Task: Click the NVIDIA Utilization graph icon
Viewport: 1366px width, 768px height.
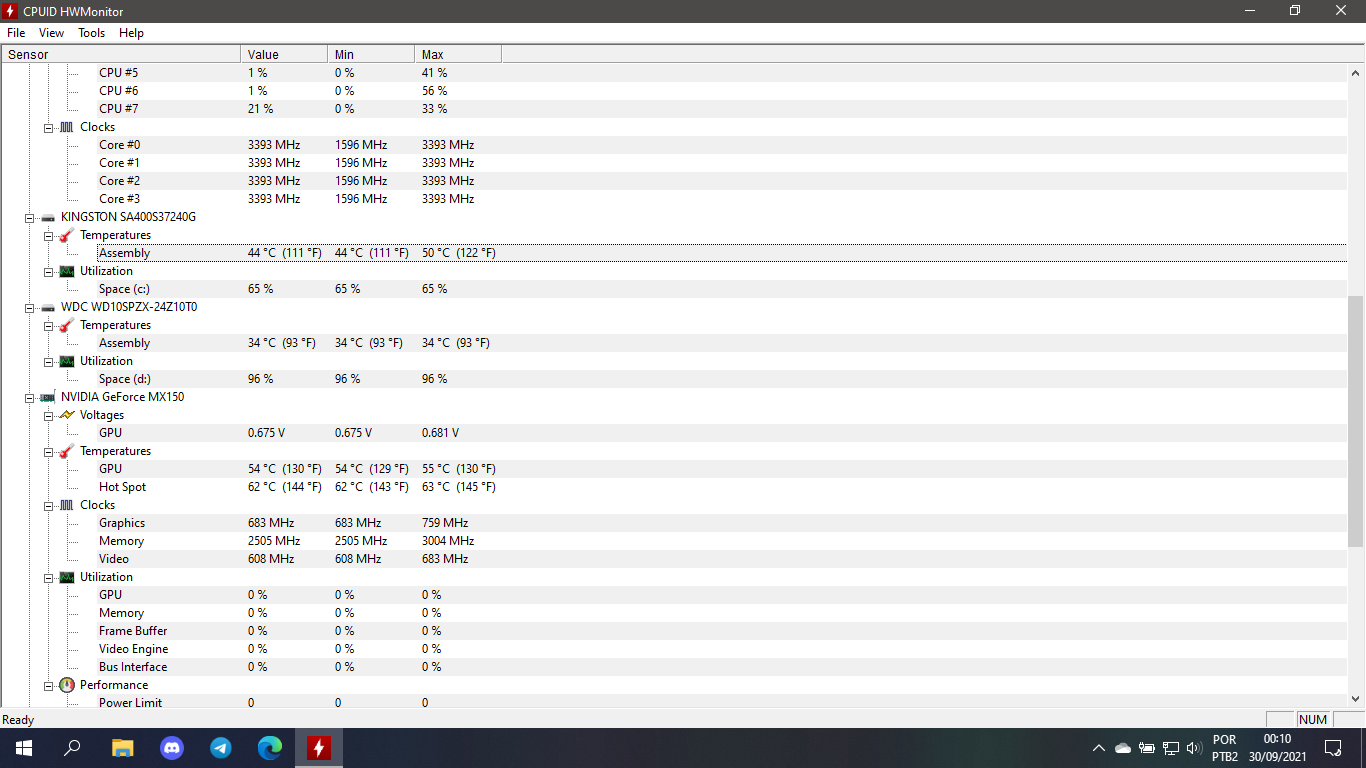Action: (66, 577)
